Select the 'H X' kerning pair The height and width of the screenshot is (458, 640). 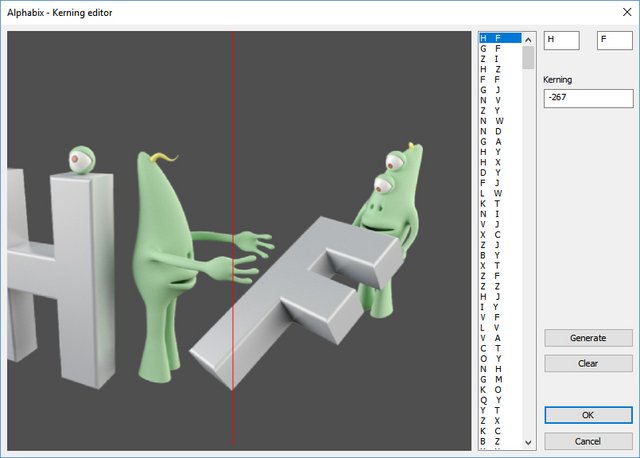point(500,162)
